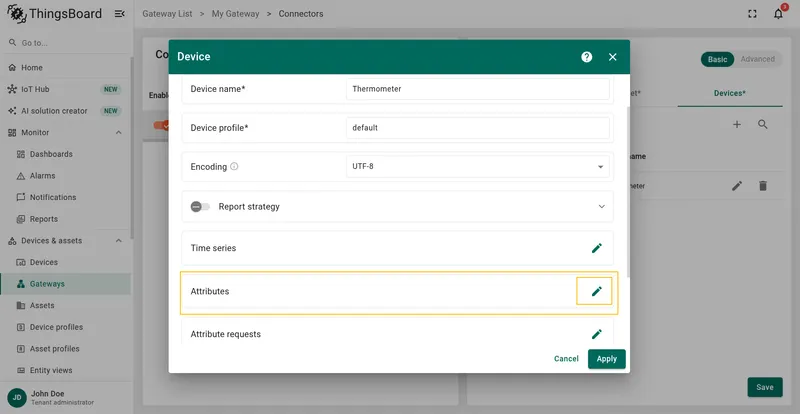Click the Go to search field

click(x=65, y=43)
